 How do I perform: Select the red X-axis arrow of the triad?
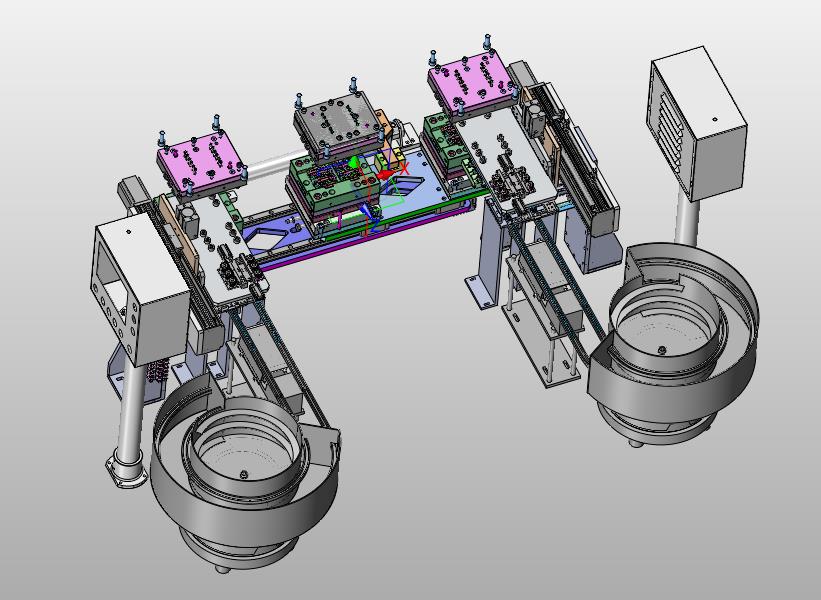pyautogui.click(x=386, y=174)
